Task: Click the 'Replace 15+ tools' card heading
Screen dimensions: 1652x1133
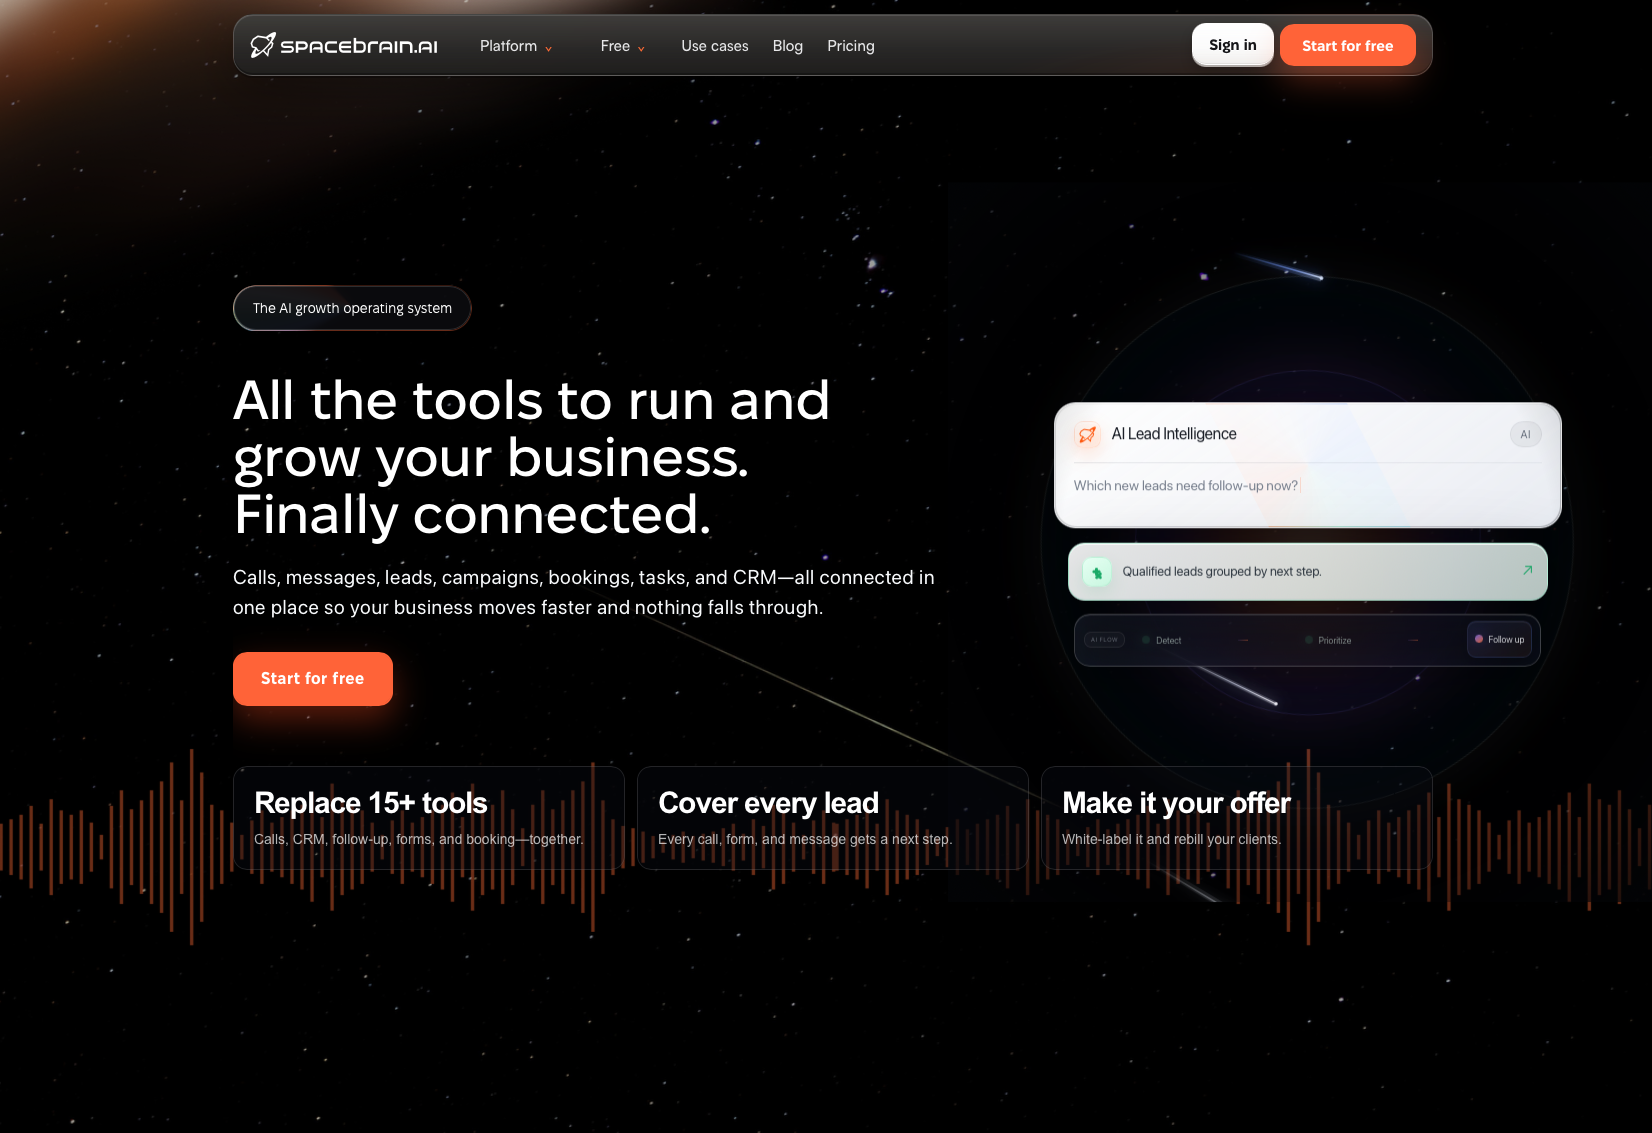Action: [x=371, y=803]
